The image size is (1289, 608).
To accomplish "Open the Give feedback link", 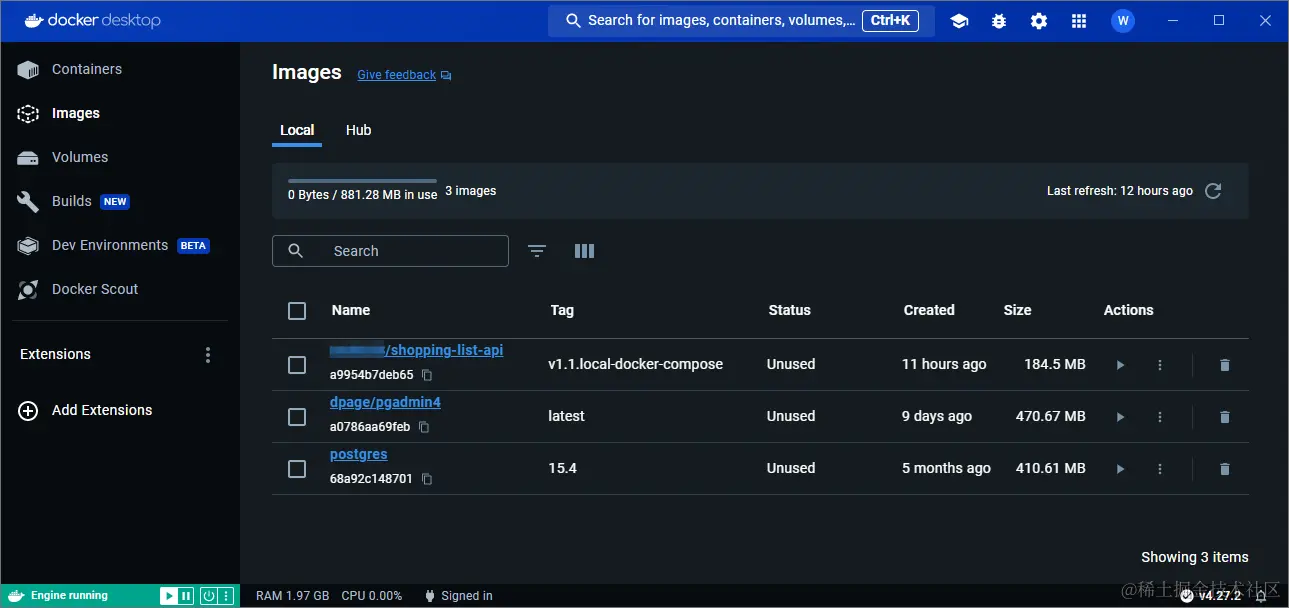I will 396,74.
